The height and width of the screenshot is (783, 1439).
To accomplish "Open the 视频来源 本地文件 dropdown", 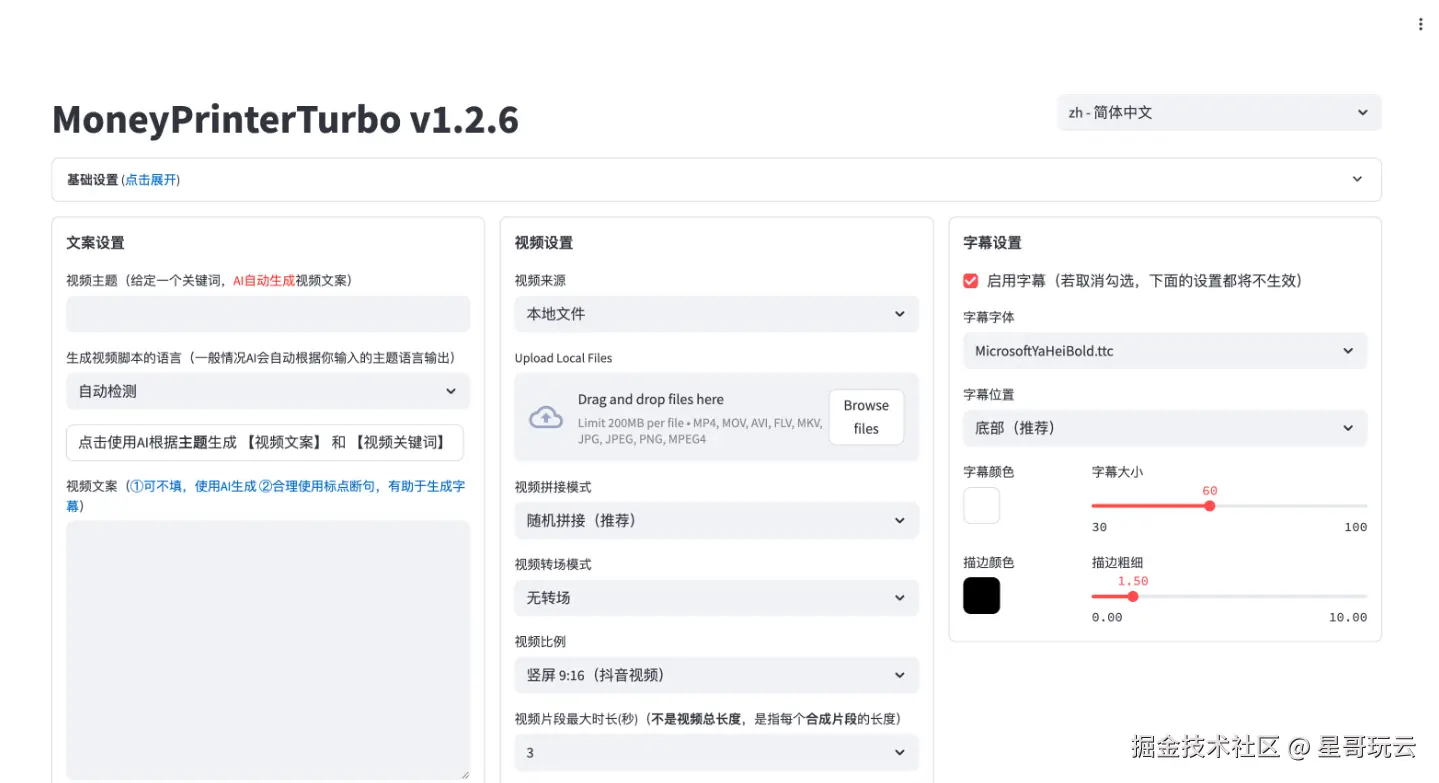I will click(716, 314).
